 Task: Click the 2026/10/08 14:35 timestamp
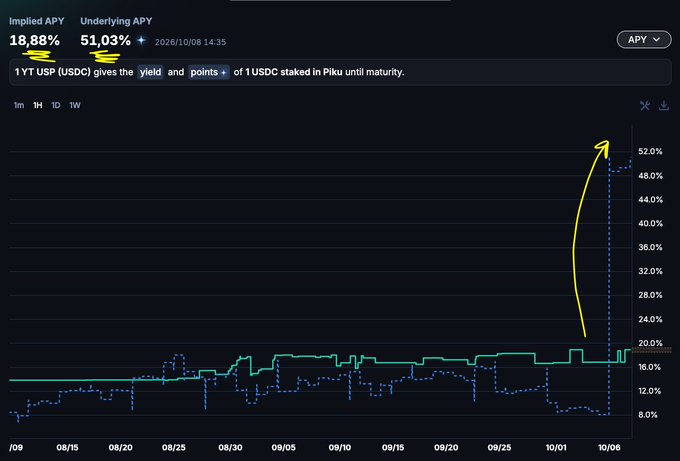(190, 42)
